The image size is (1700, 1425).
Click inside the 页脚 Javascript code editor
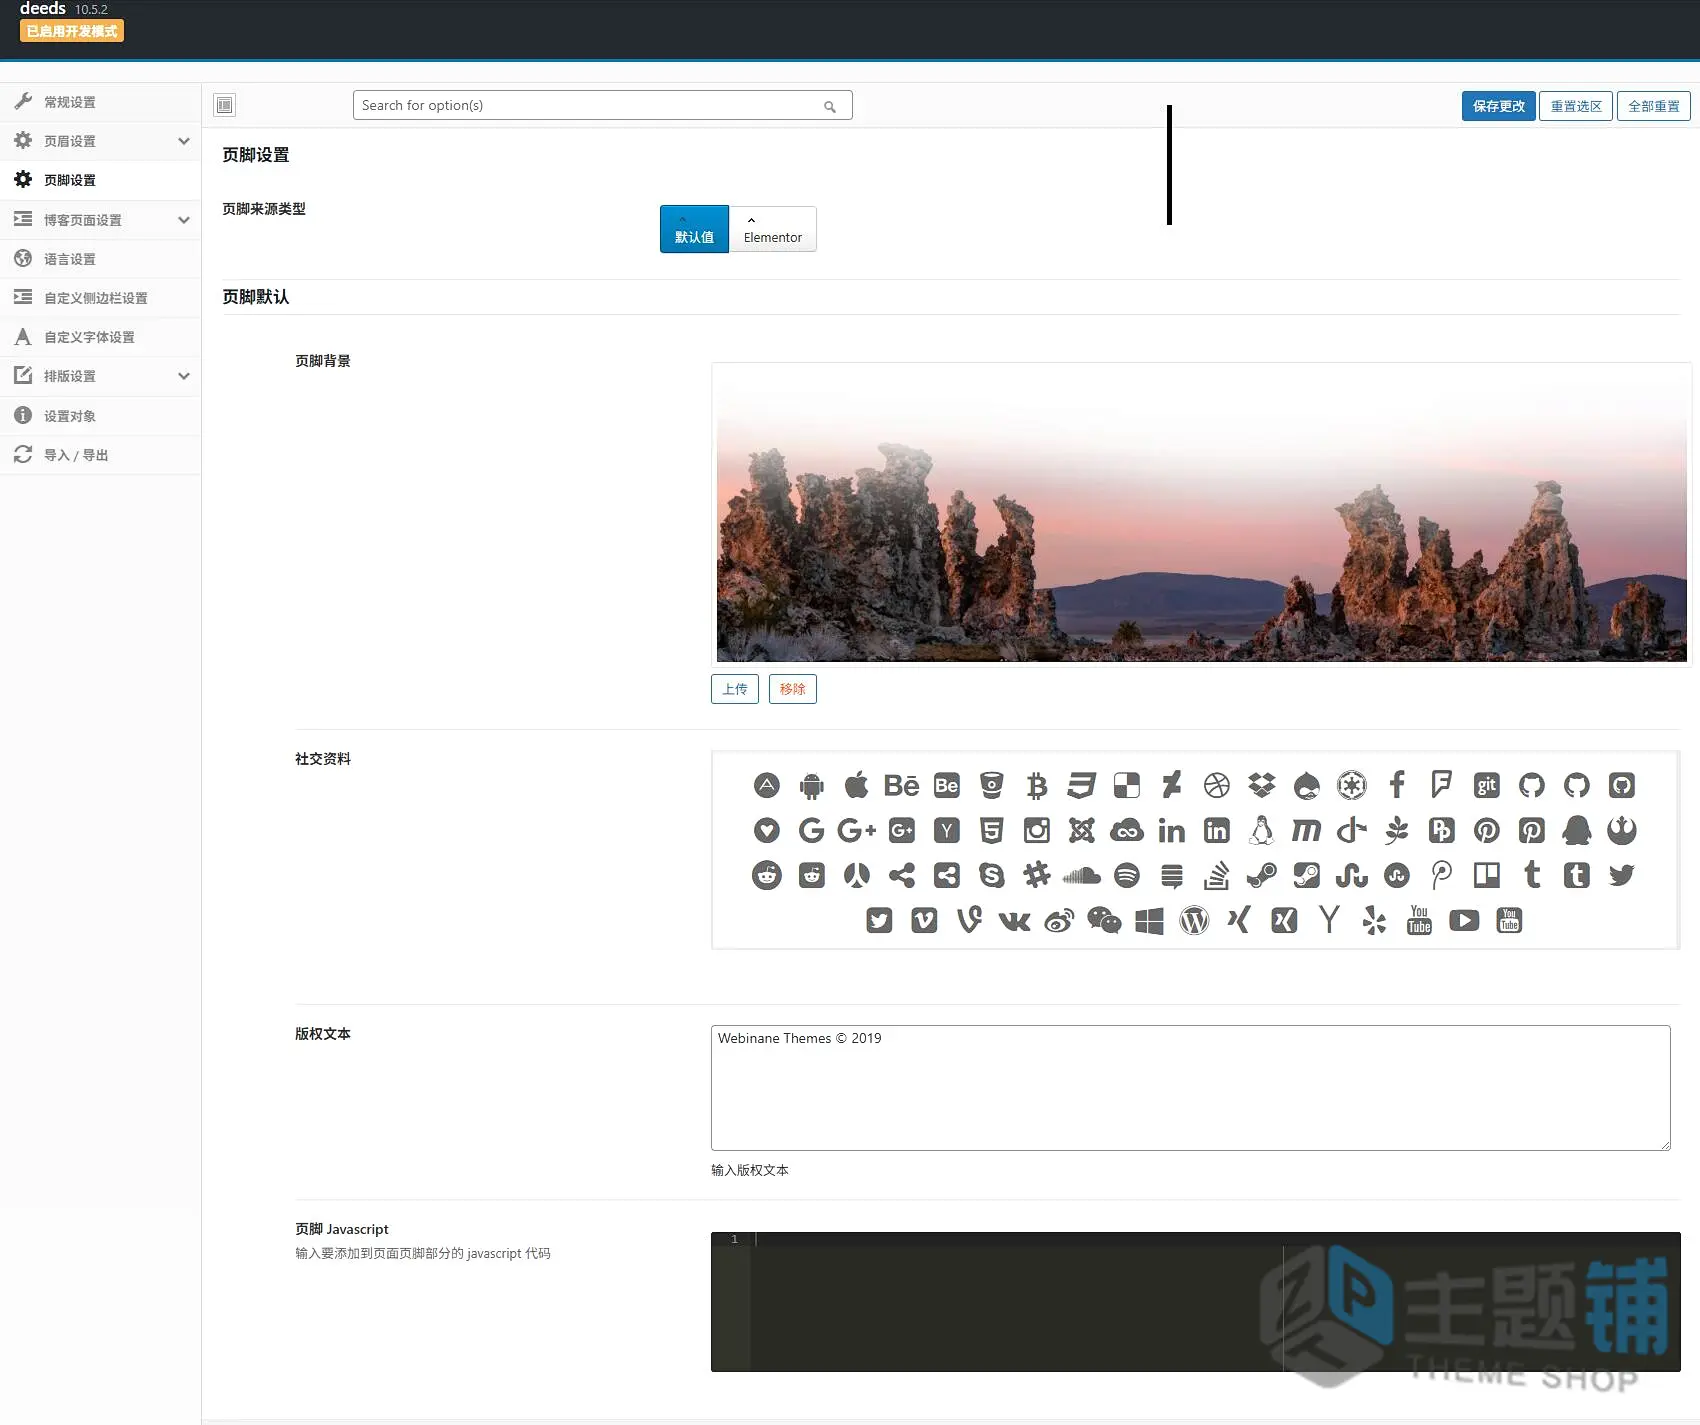pyautogui.click(x=1196, y=1302)
